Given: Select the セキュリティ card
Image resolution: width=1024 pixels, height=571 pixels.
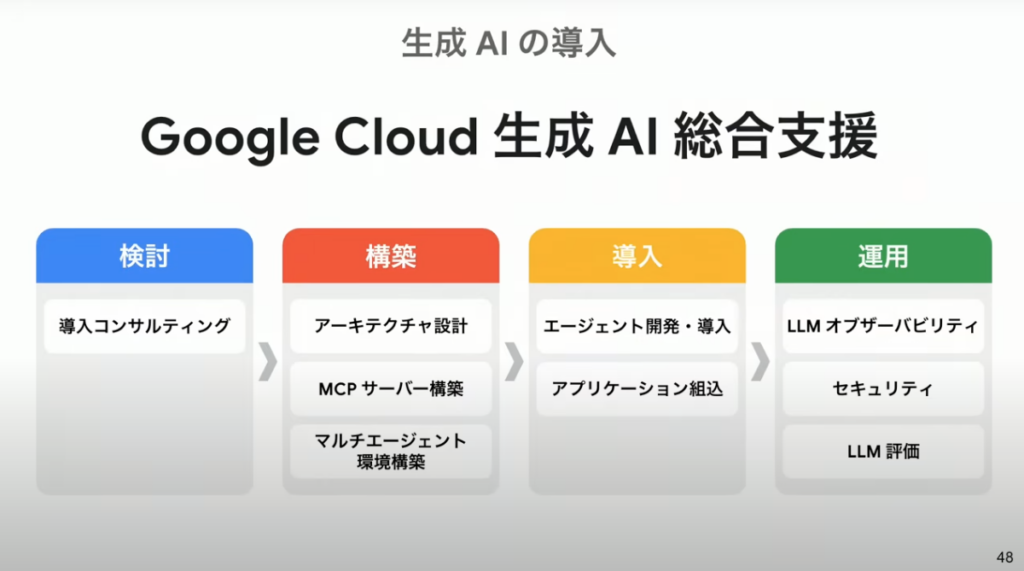Looking at the screenshot, I should (883, 388).
